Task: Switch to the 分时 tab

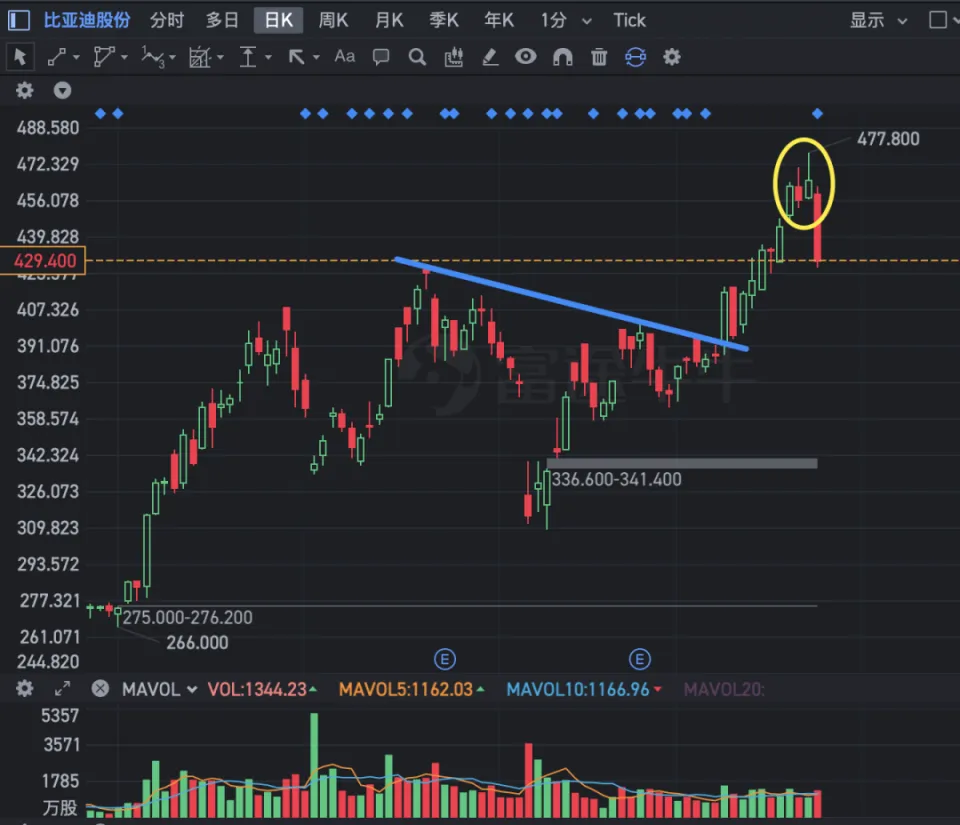Action: pos(167,20)
